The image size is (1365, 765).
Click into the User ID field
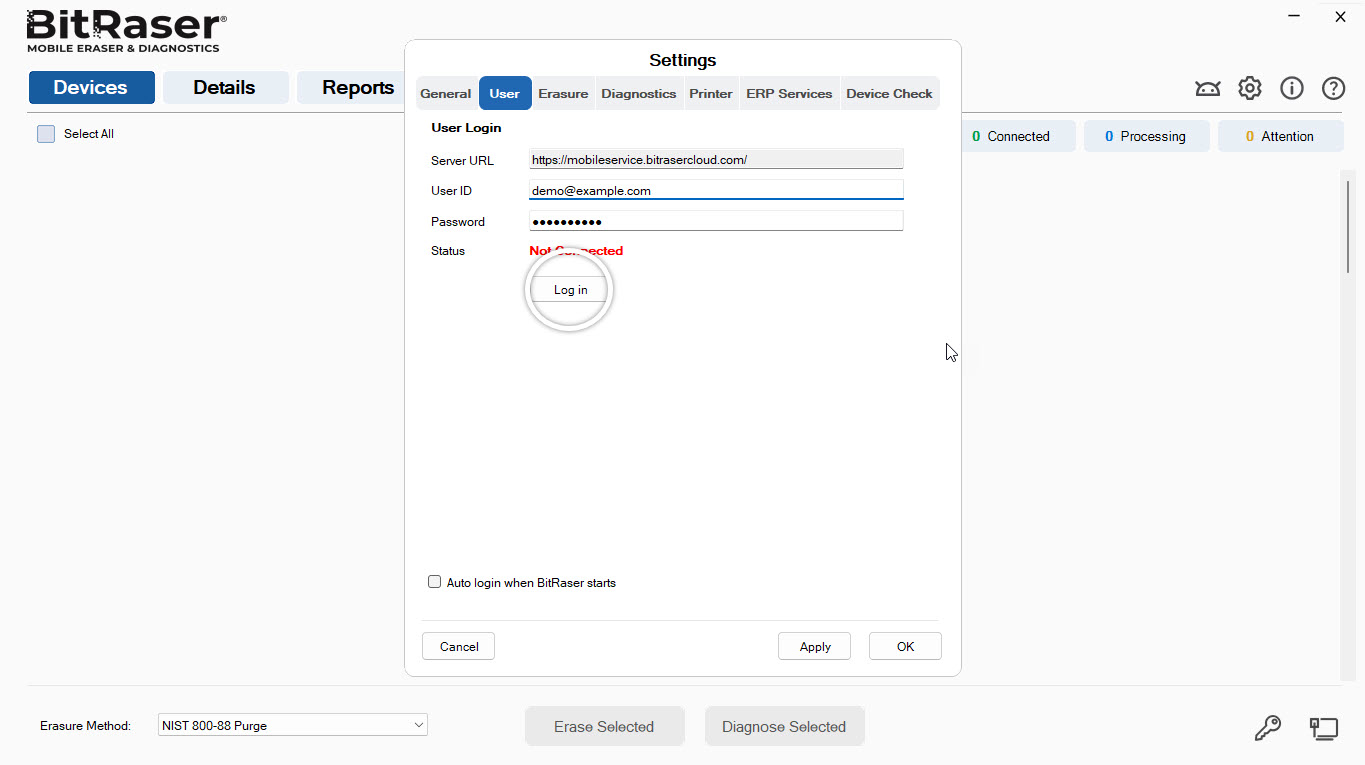tap(716, 190)
